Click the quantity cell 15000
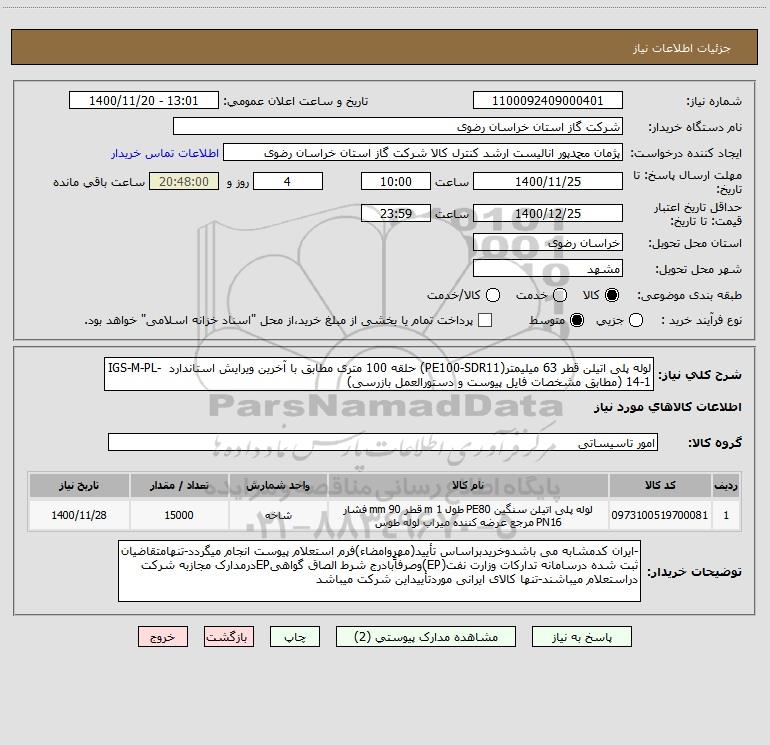The height and width of the screenshot is (745, 770). coord(179,515)
